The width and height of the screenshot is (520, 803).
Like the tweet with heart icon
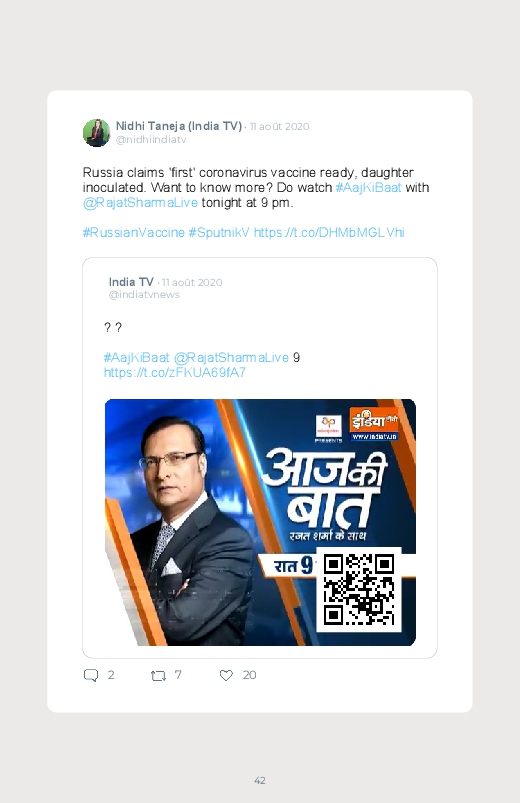226,675
